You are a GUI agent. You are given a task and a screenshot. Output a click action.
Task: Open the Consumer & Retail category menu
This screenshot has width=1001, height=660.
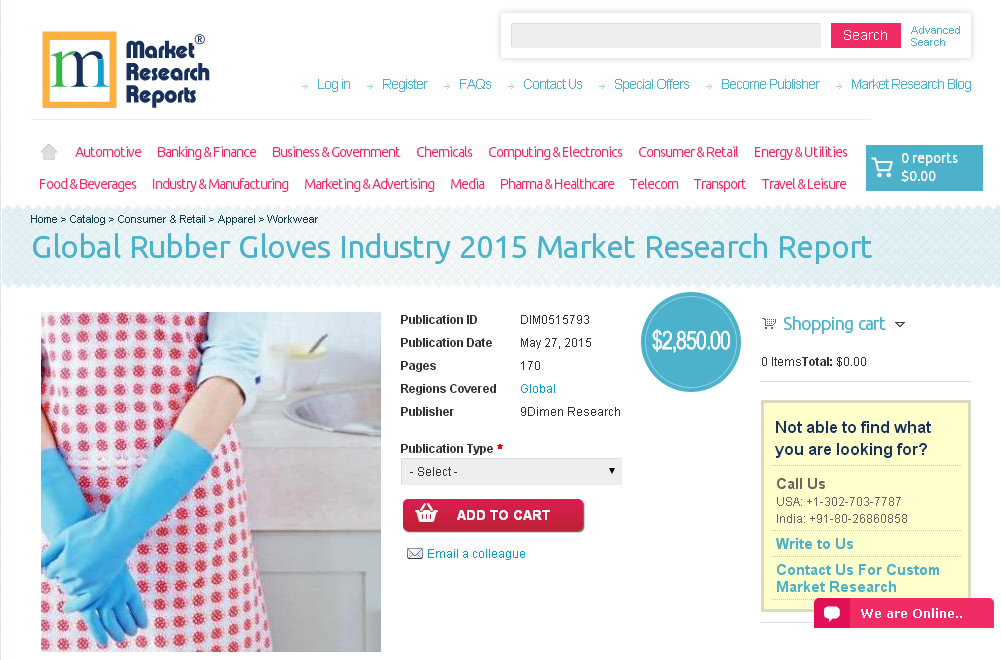tap(688, 152)
